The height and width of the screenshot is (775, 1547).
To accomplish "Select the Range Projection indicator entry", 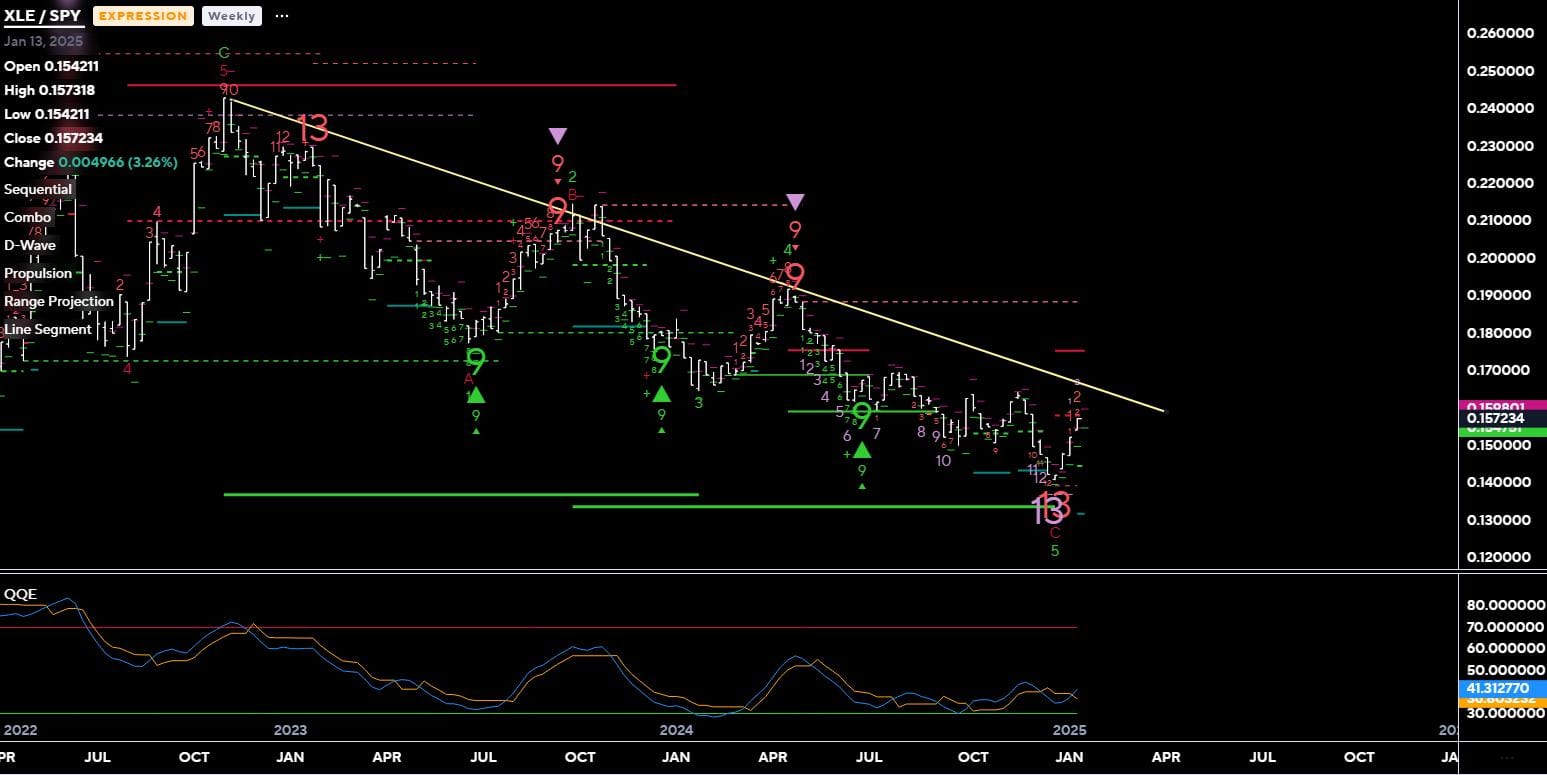I will pyautogui.click(x=59, y=301).
